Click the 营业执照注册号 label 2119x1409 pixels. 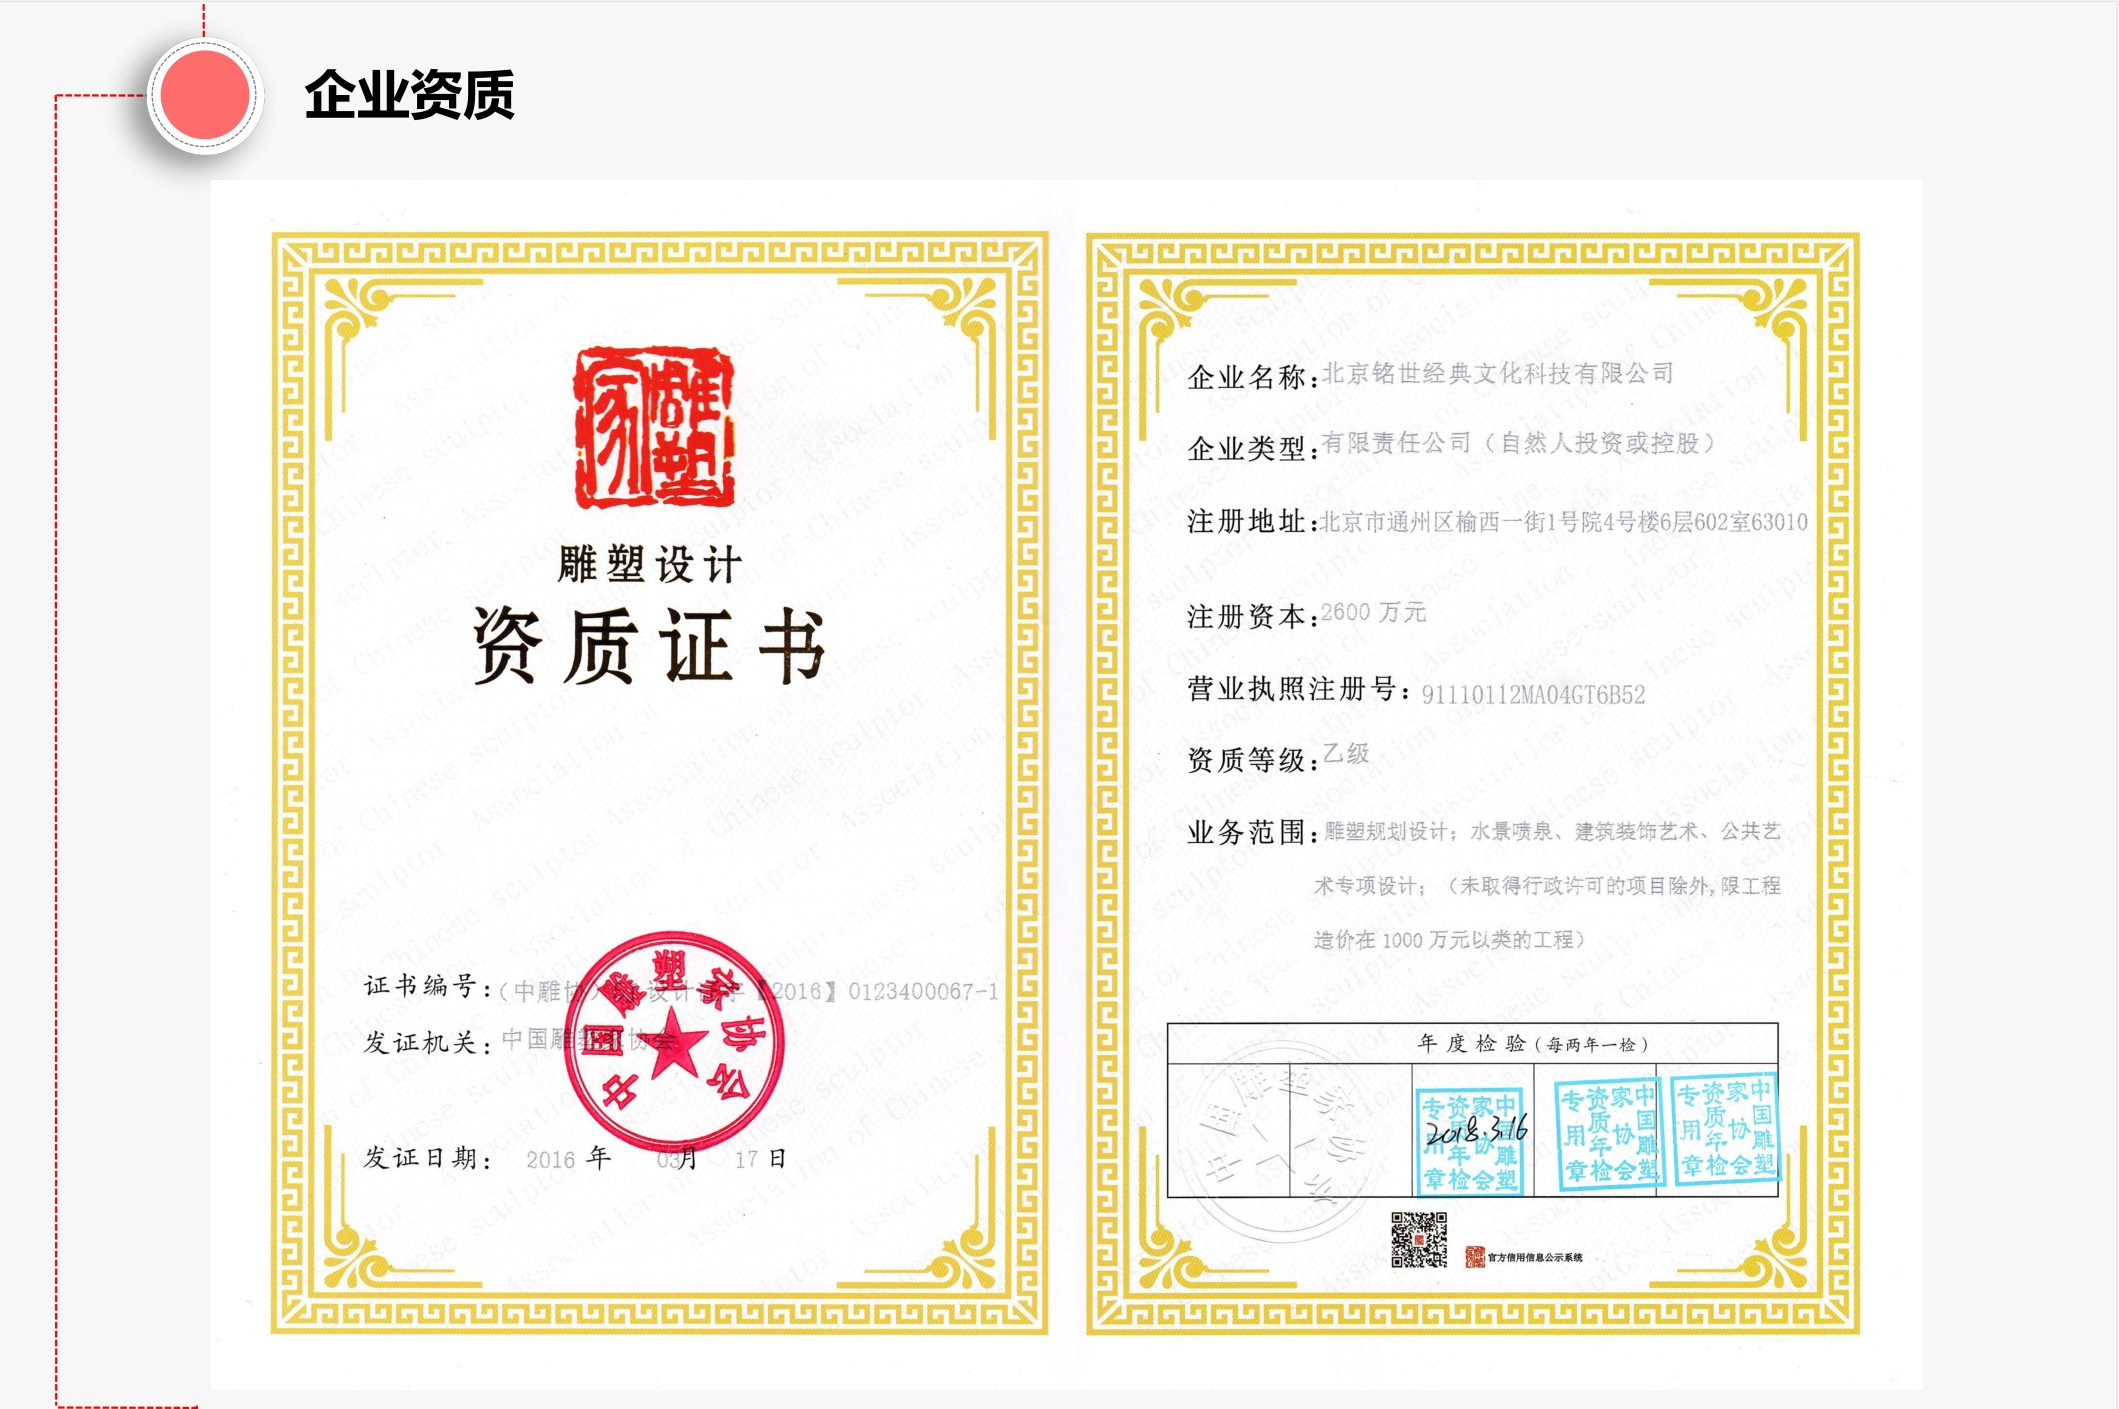(1292, 688)
